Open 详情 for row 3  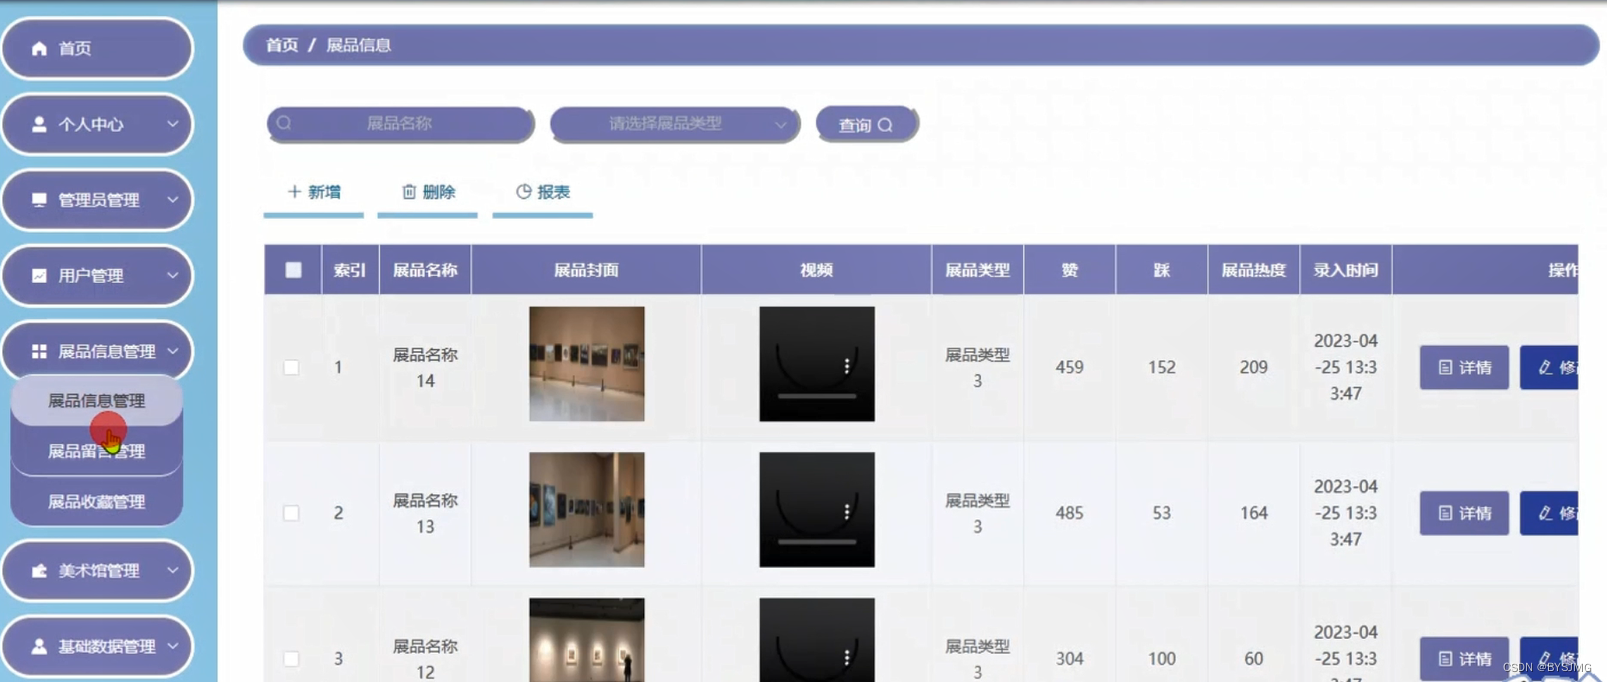coord(1464,658)
